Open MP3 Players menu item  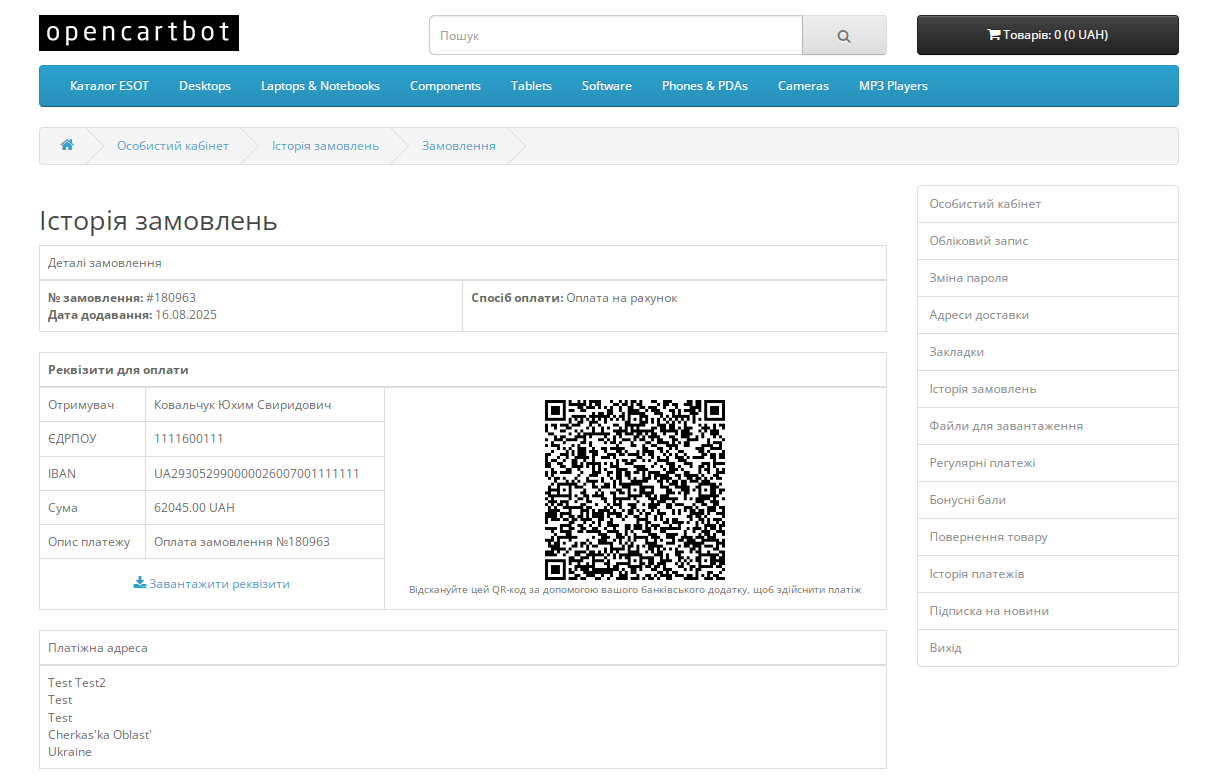[893, 86]
